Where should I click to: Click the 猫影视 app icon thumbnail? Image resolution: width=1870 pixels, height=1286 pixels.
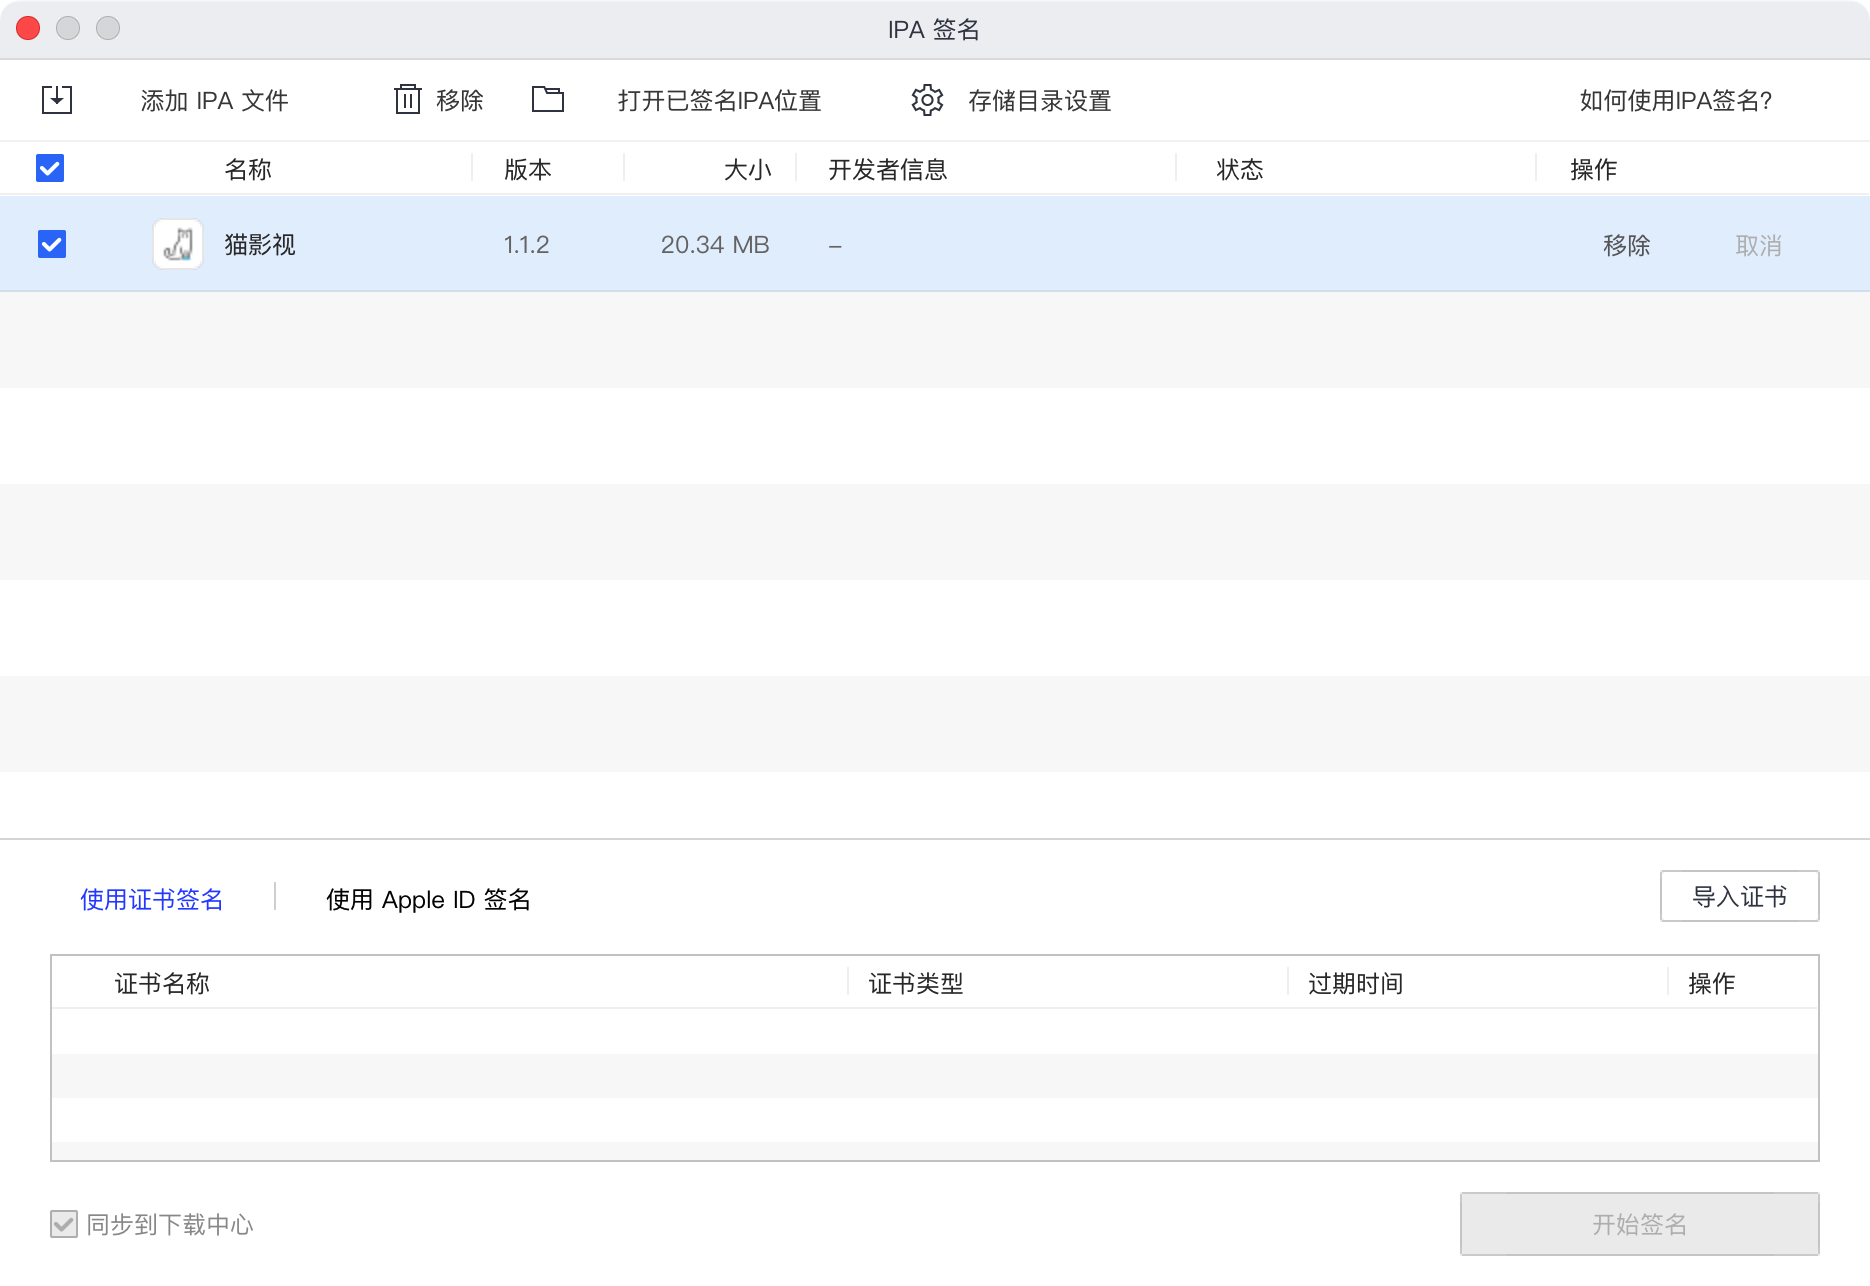[178, 245]
